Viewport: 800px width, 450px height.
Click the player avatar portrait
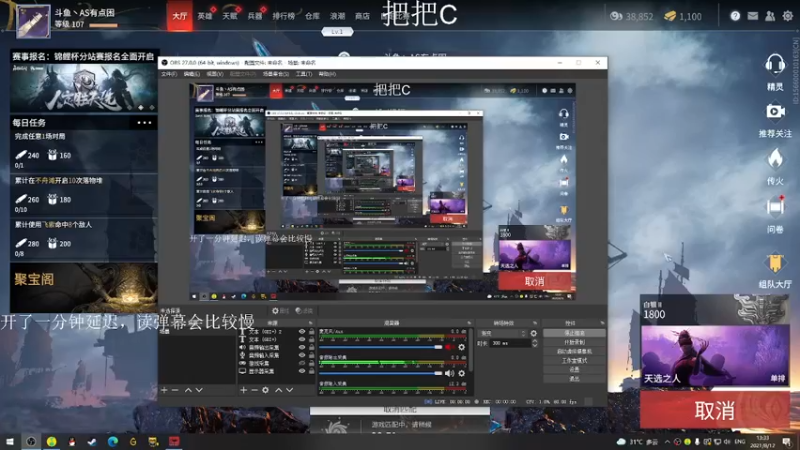[33, 21]
